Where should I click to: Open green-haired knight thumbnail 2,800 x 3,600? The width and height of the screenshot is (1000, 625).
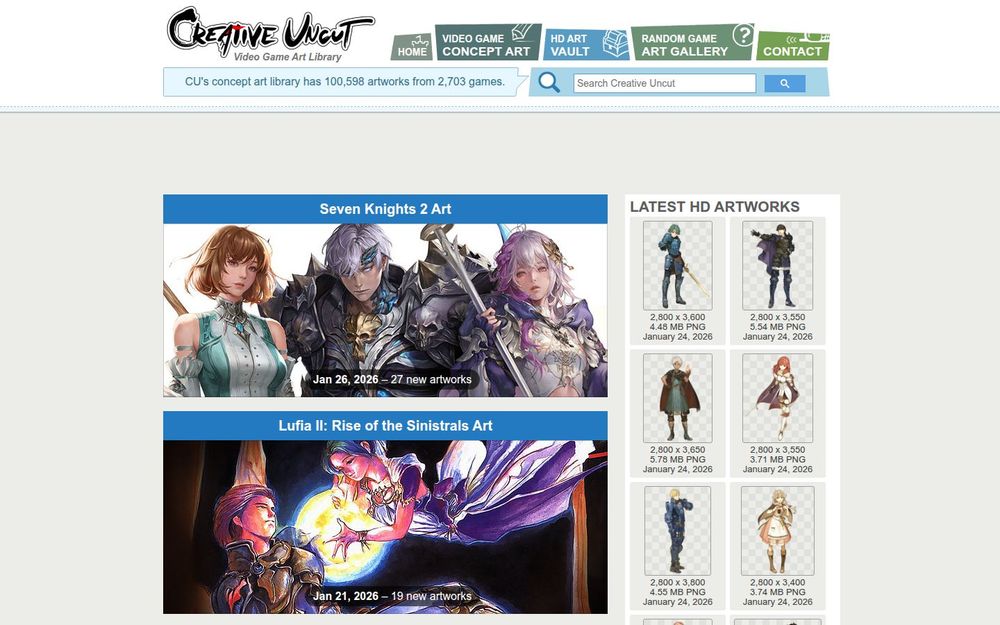677,265
